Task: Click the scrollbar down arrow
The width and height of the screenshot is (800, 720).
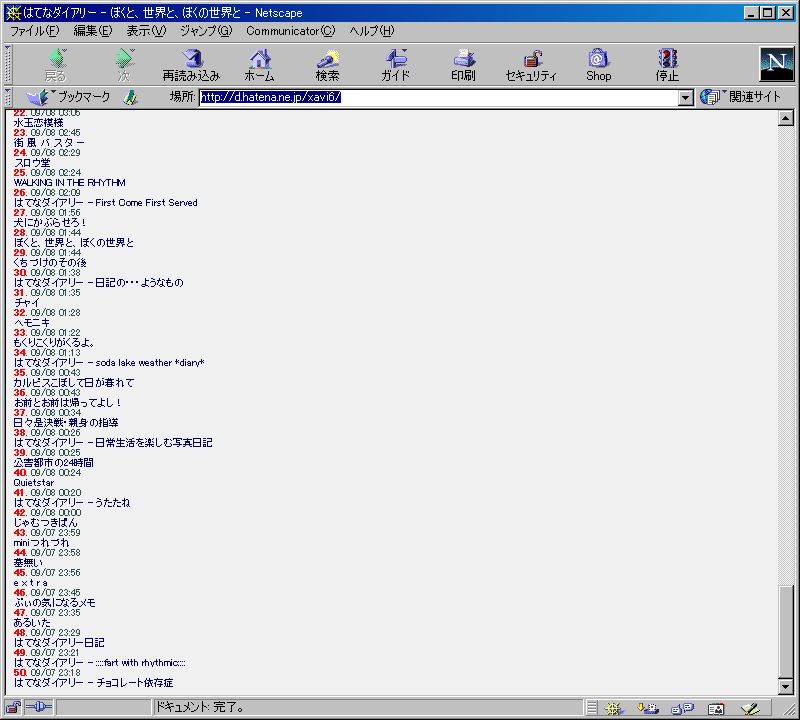Action: coord(786,687)
